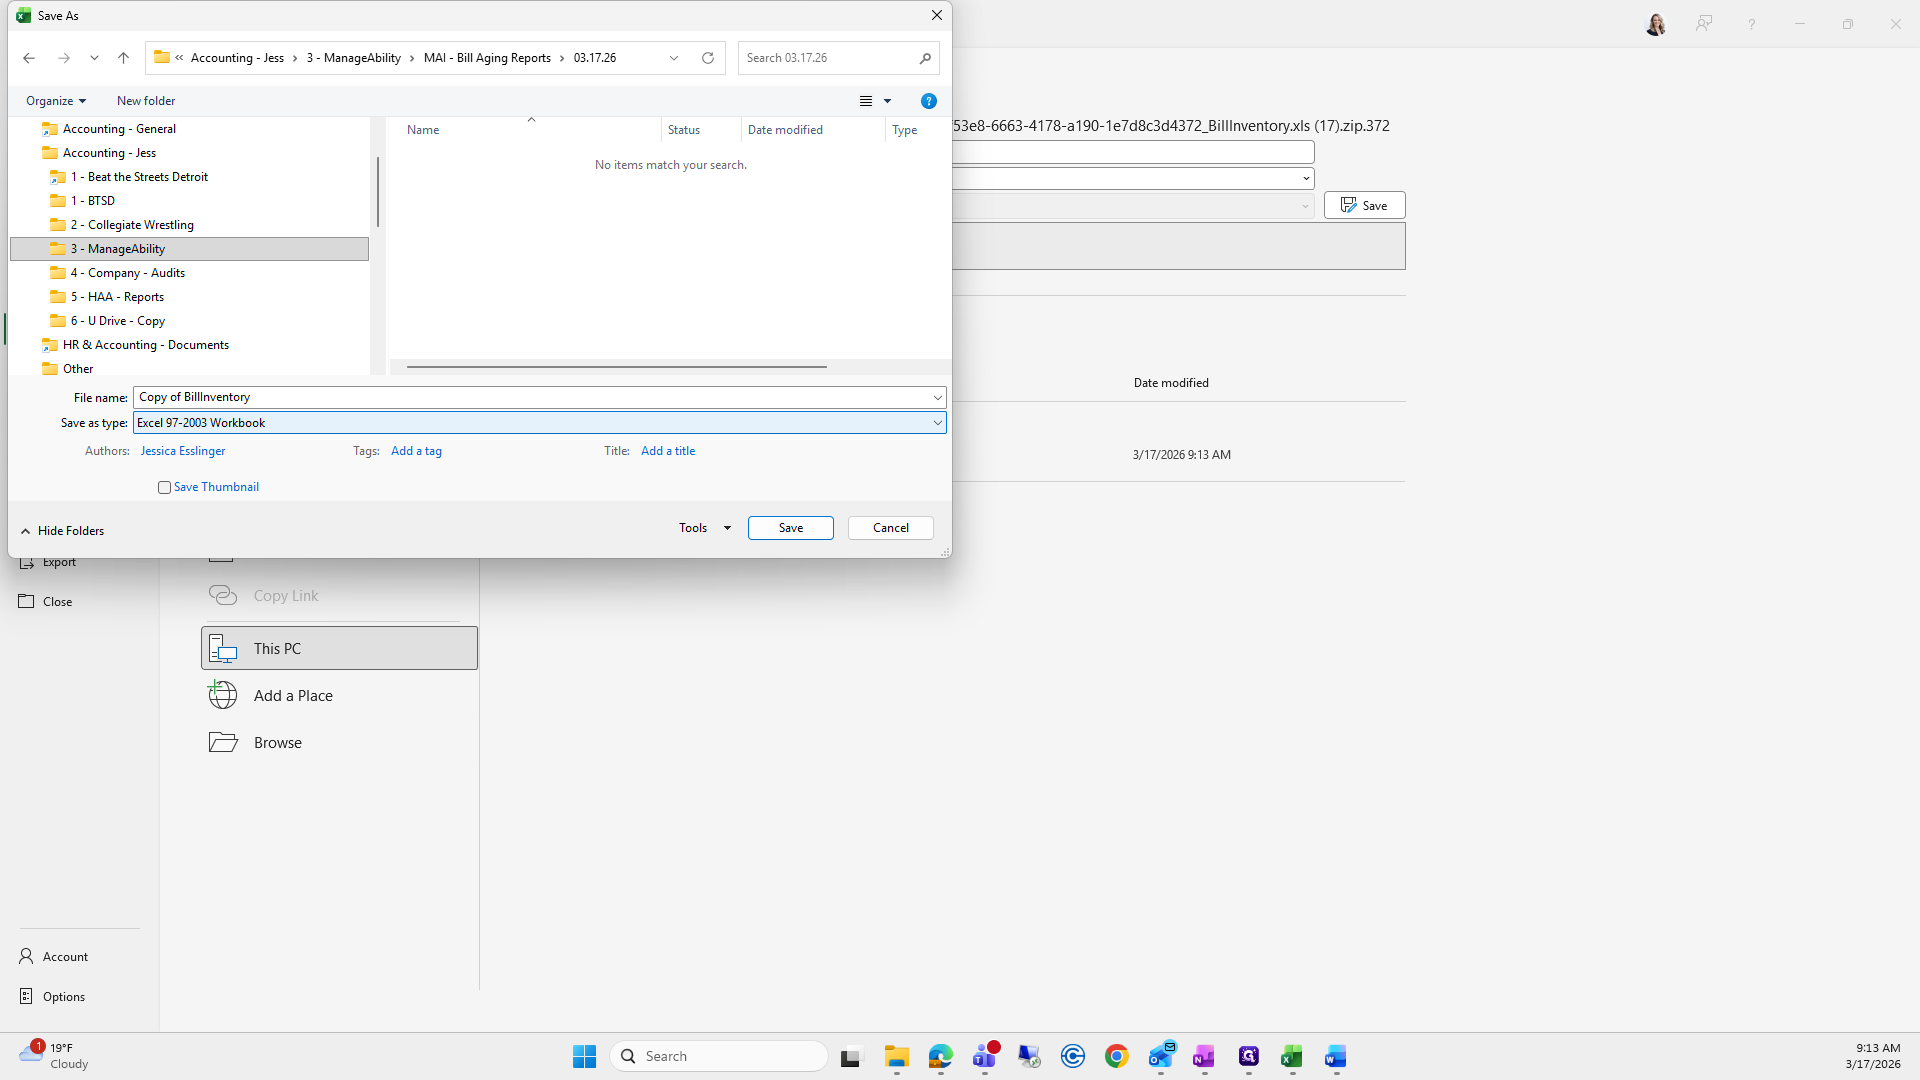Screen dimensions: 1920x1080
Task: Click the Add a tag link
Action: point(416,451)
